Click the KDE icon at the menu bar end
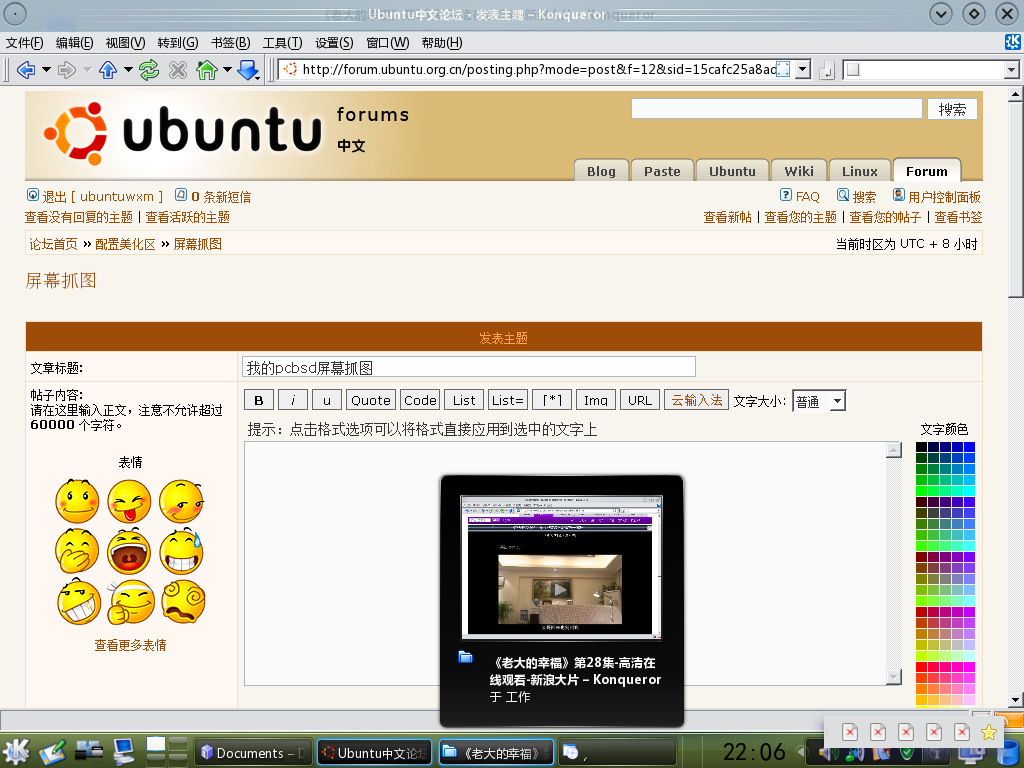Screen dimensions: 1024x768 (1012, 42)
